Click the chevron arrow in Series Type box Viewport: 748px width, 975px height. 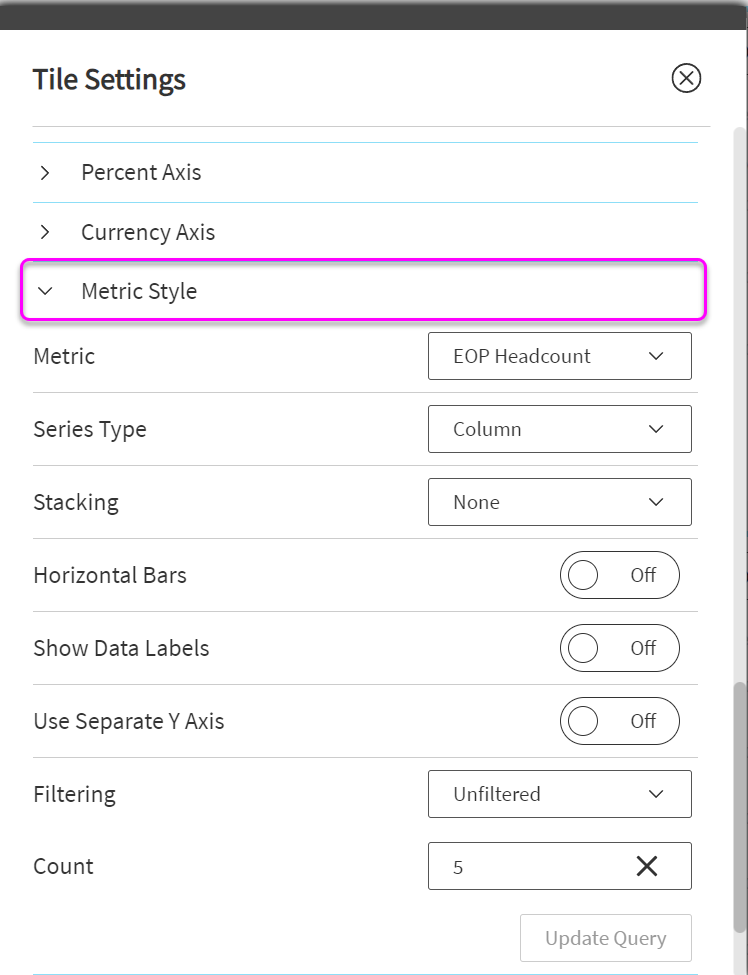pos(656,429)
